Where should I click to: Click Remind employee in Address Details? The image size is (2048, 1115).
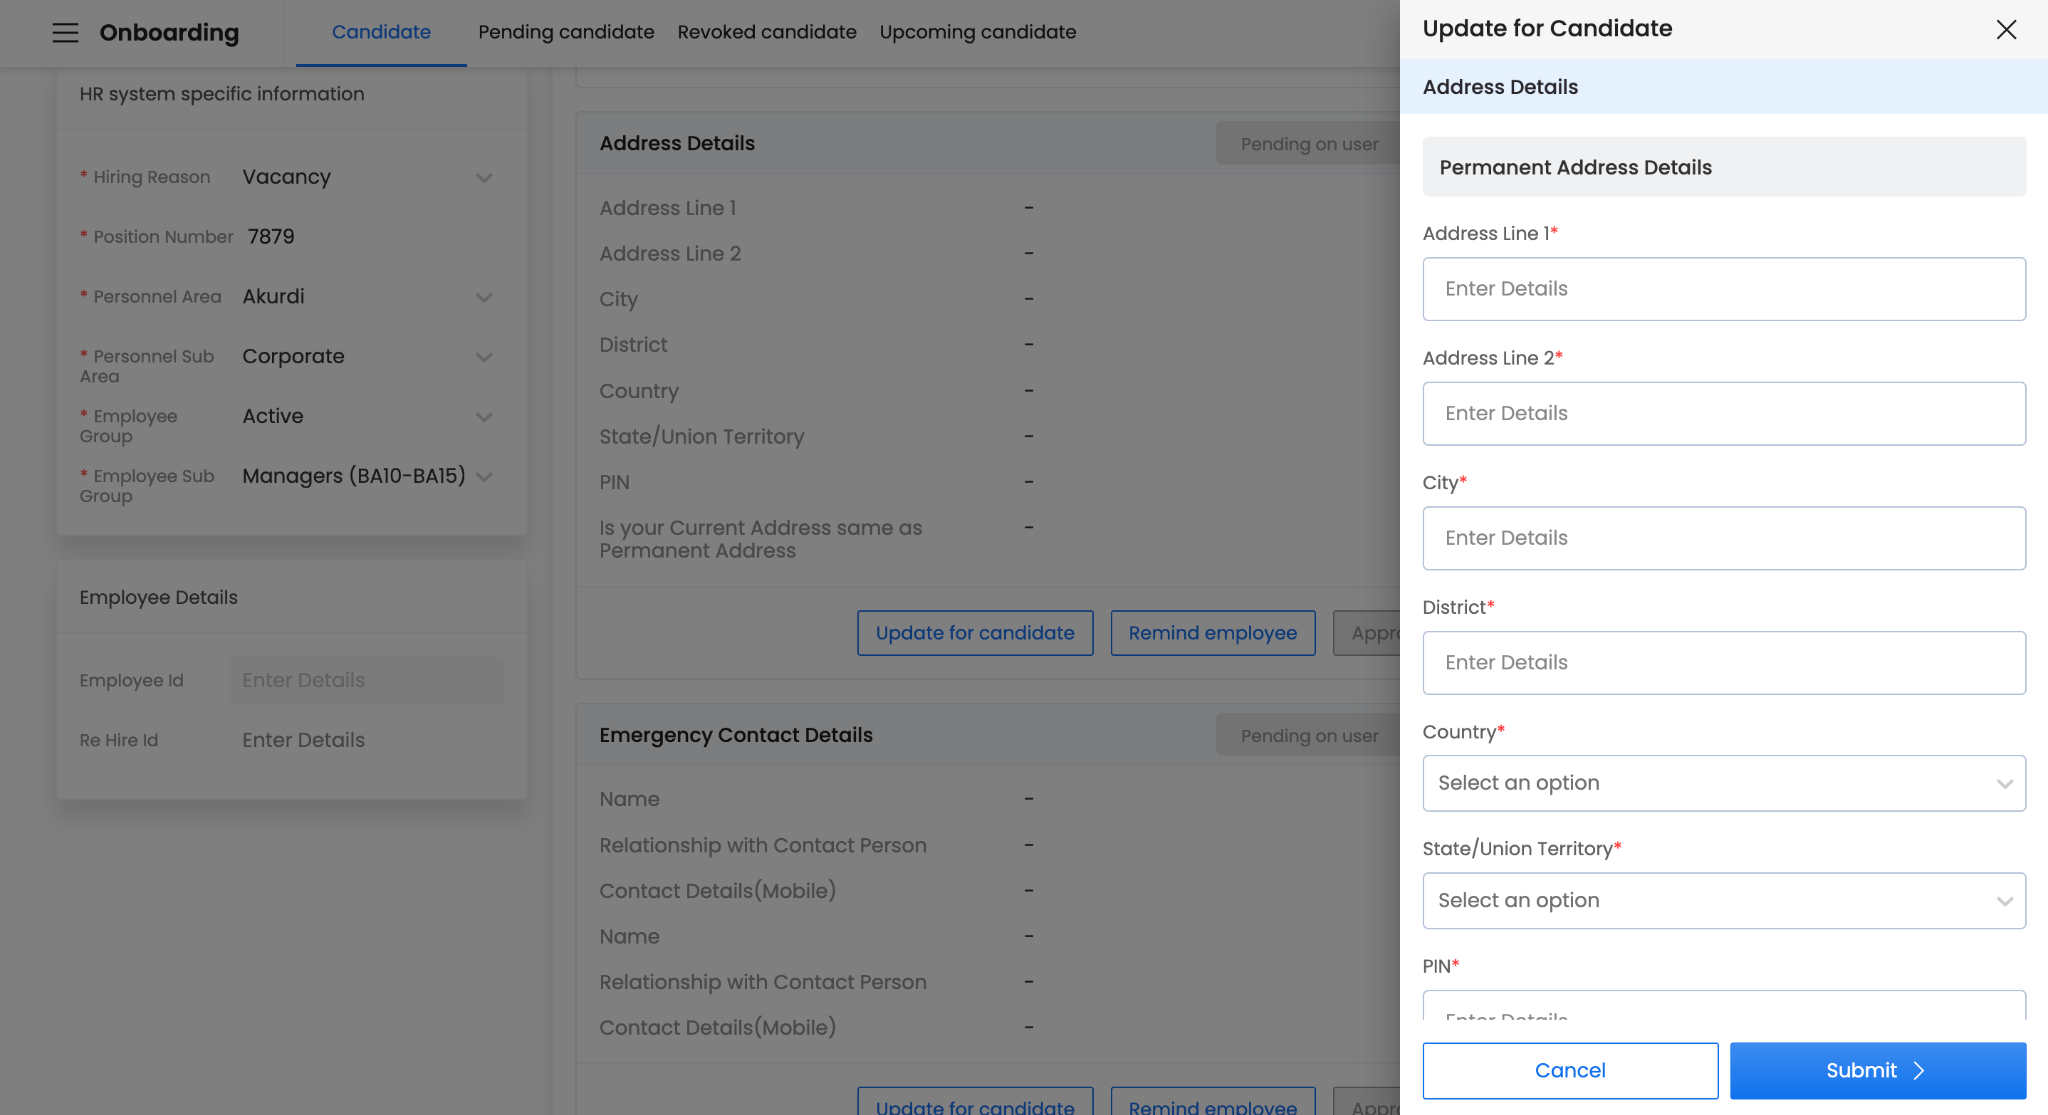tap(1212, 633)
